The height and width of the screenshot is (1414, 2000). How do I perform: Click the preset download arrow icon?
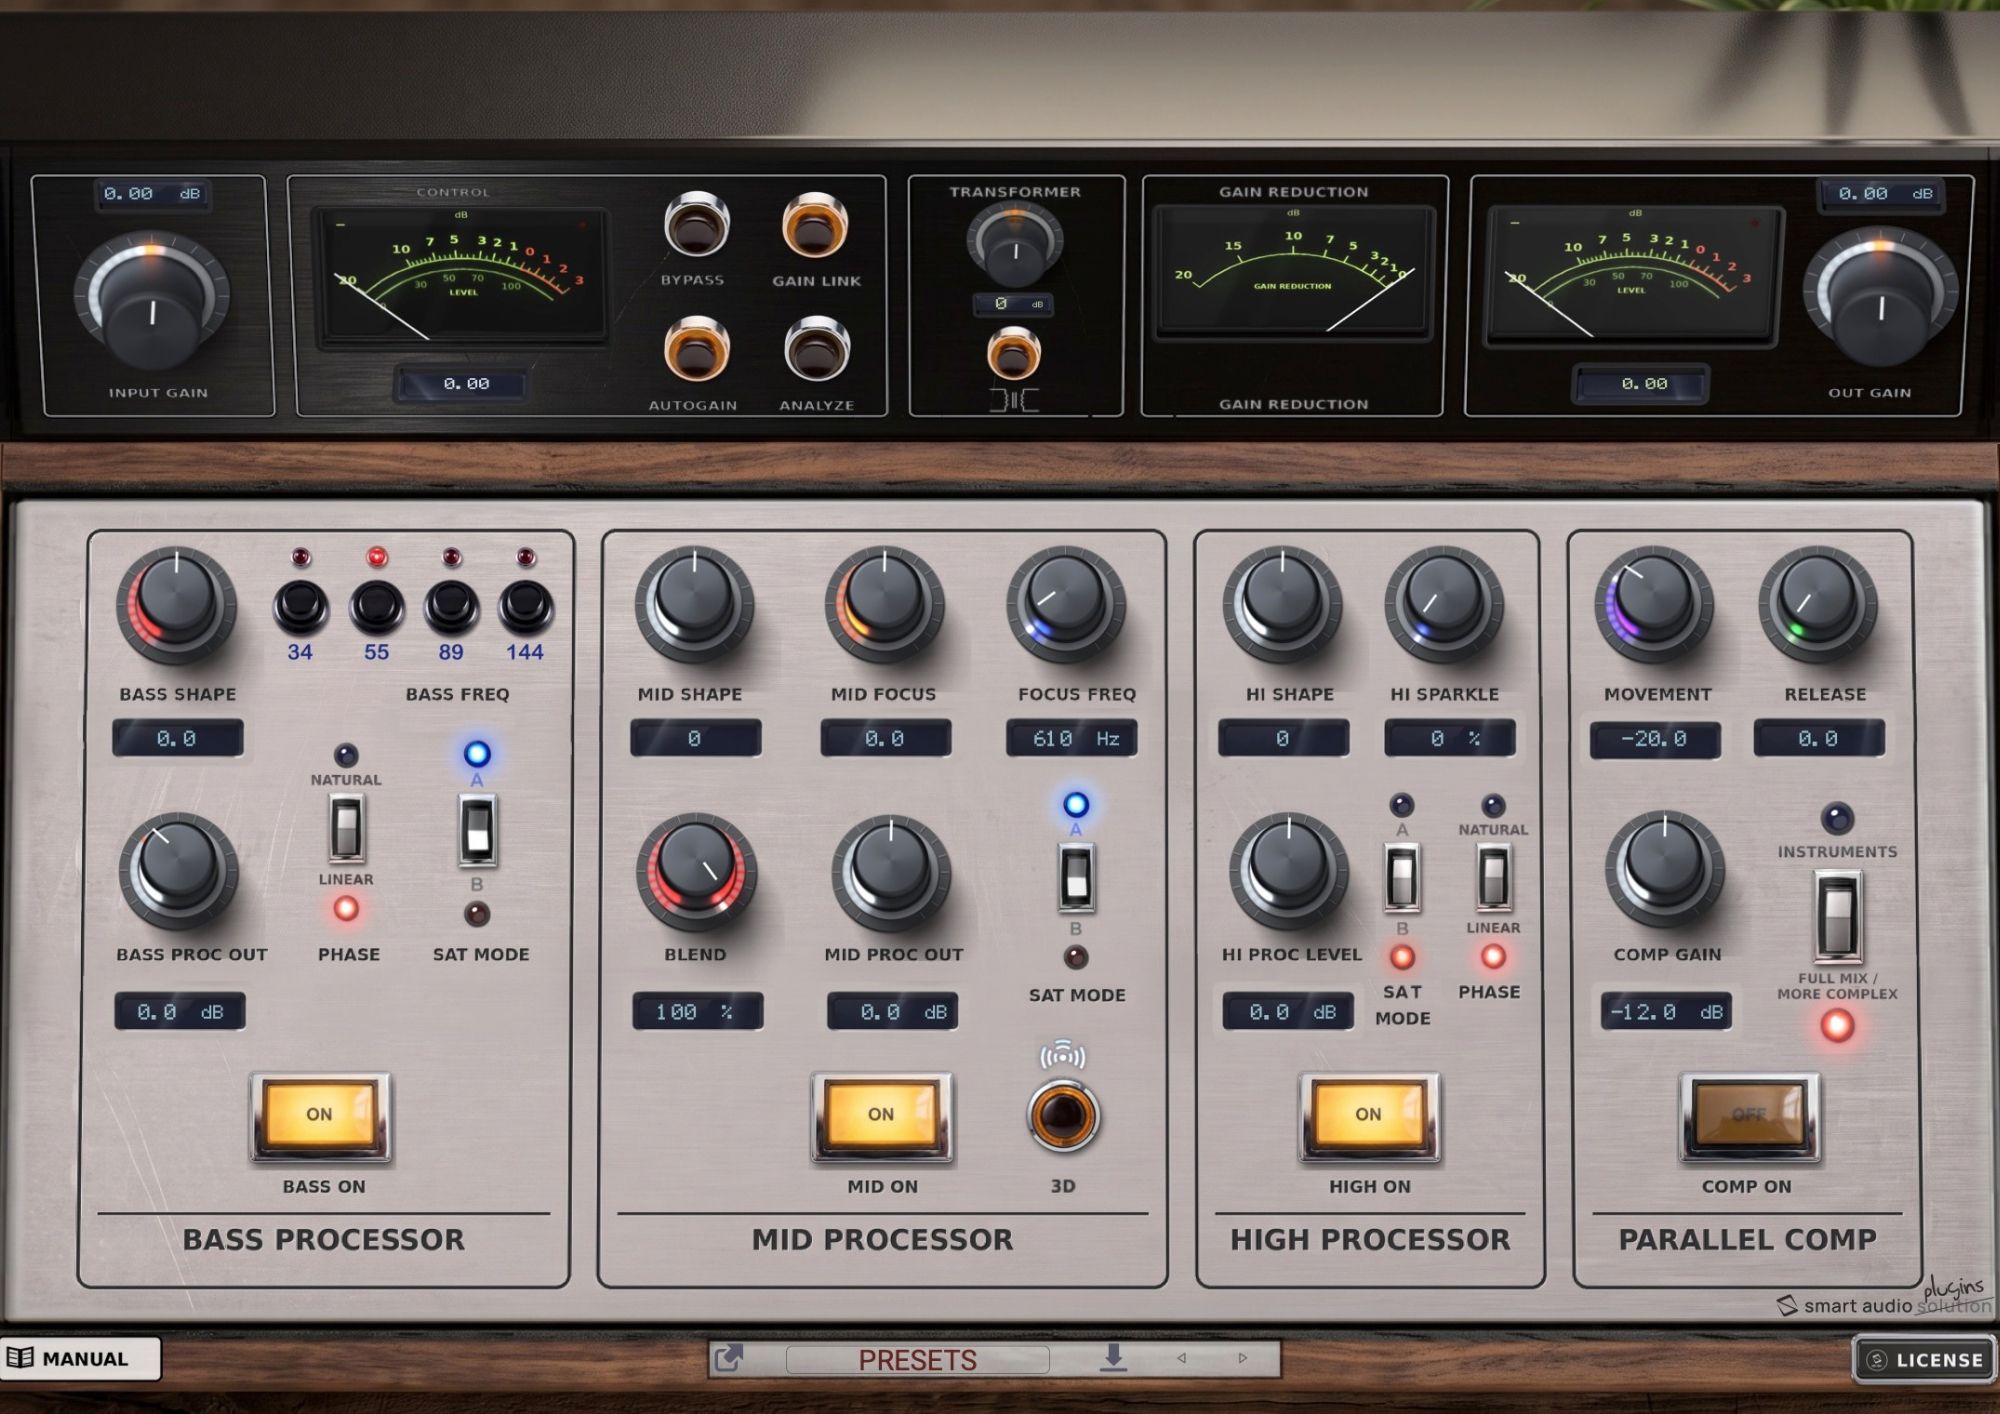[1113, 1357]
